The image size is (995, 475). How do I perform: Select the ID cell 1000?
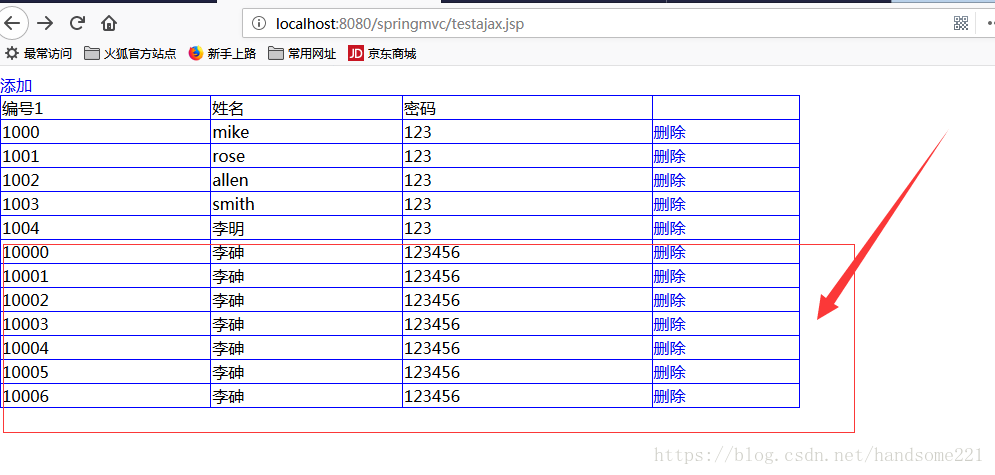point(106,132)
